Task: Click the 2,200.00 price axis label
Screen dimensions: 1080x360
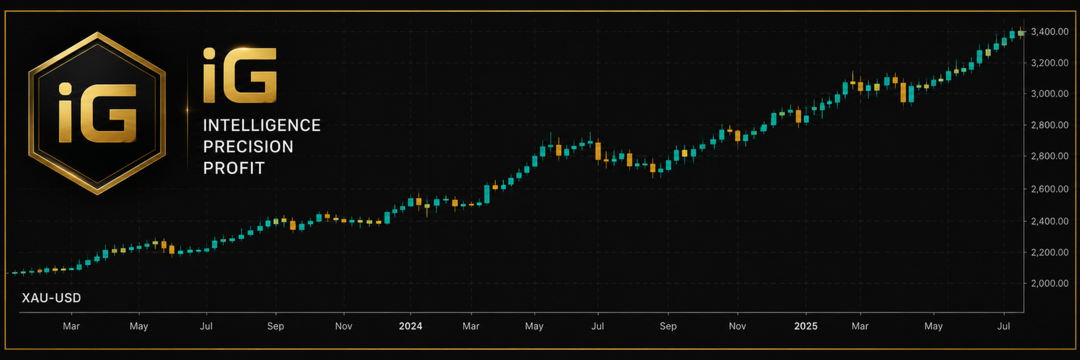Action: tap(1050, 252)
